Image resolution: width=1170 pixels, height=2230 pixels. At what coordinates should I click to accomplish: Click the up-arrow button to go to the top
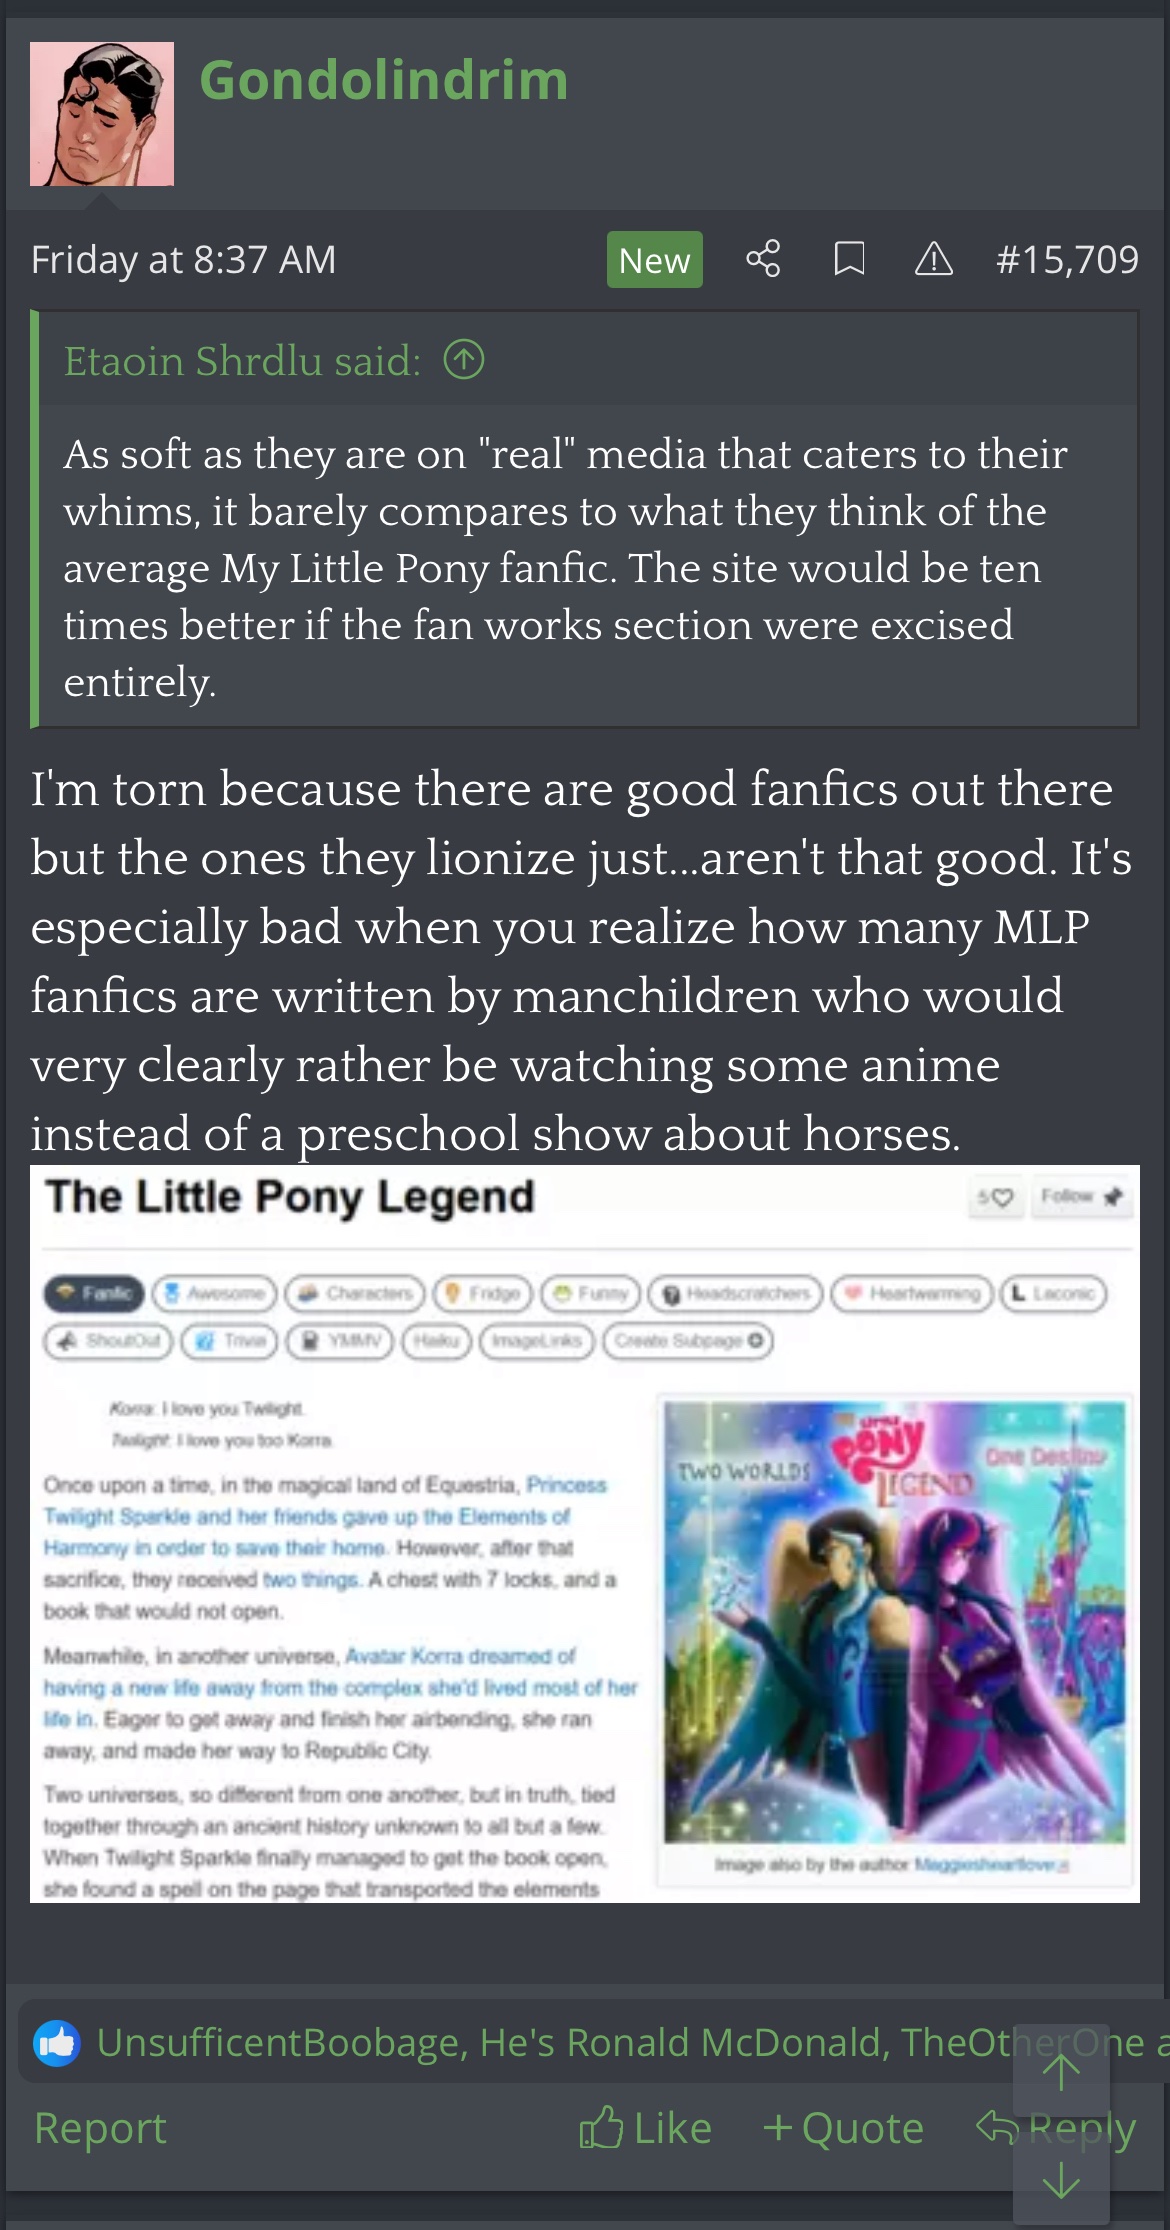point(1061,2074)
